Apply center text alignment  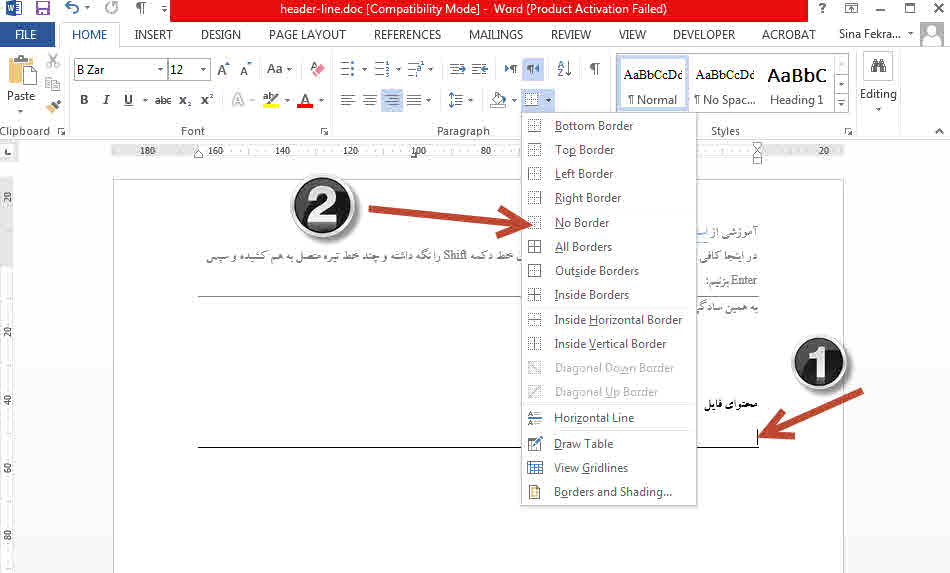pyautogui.click(x=370, y=100)
